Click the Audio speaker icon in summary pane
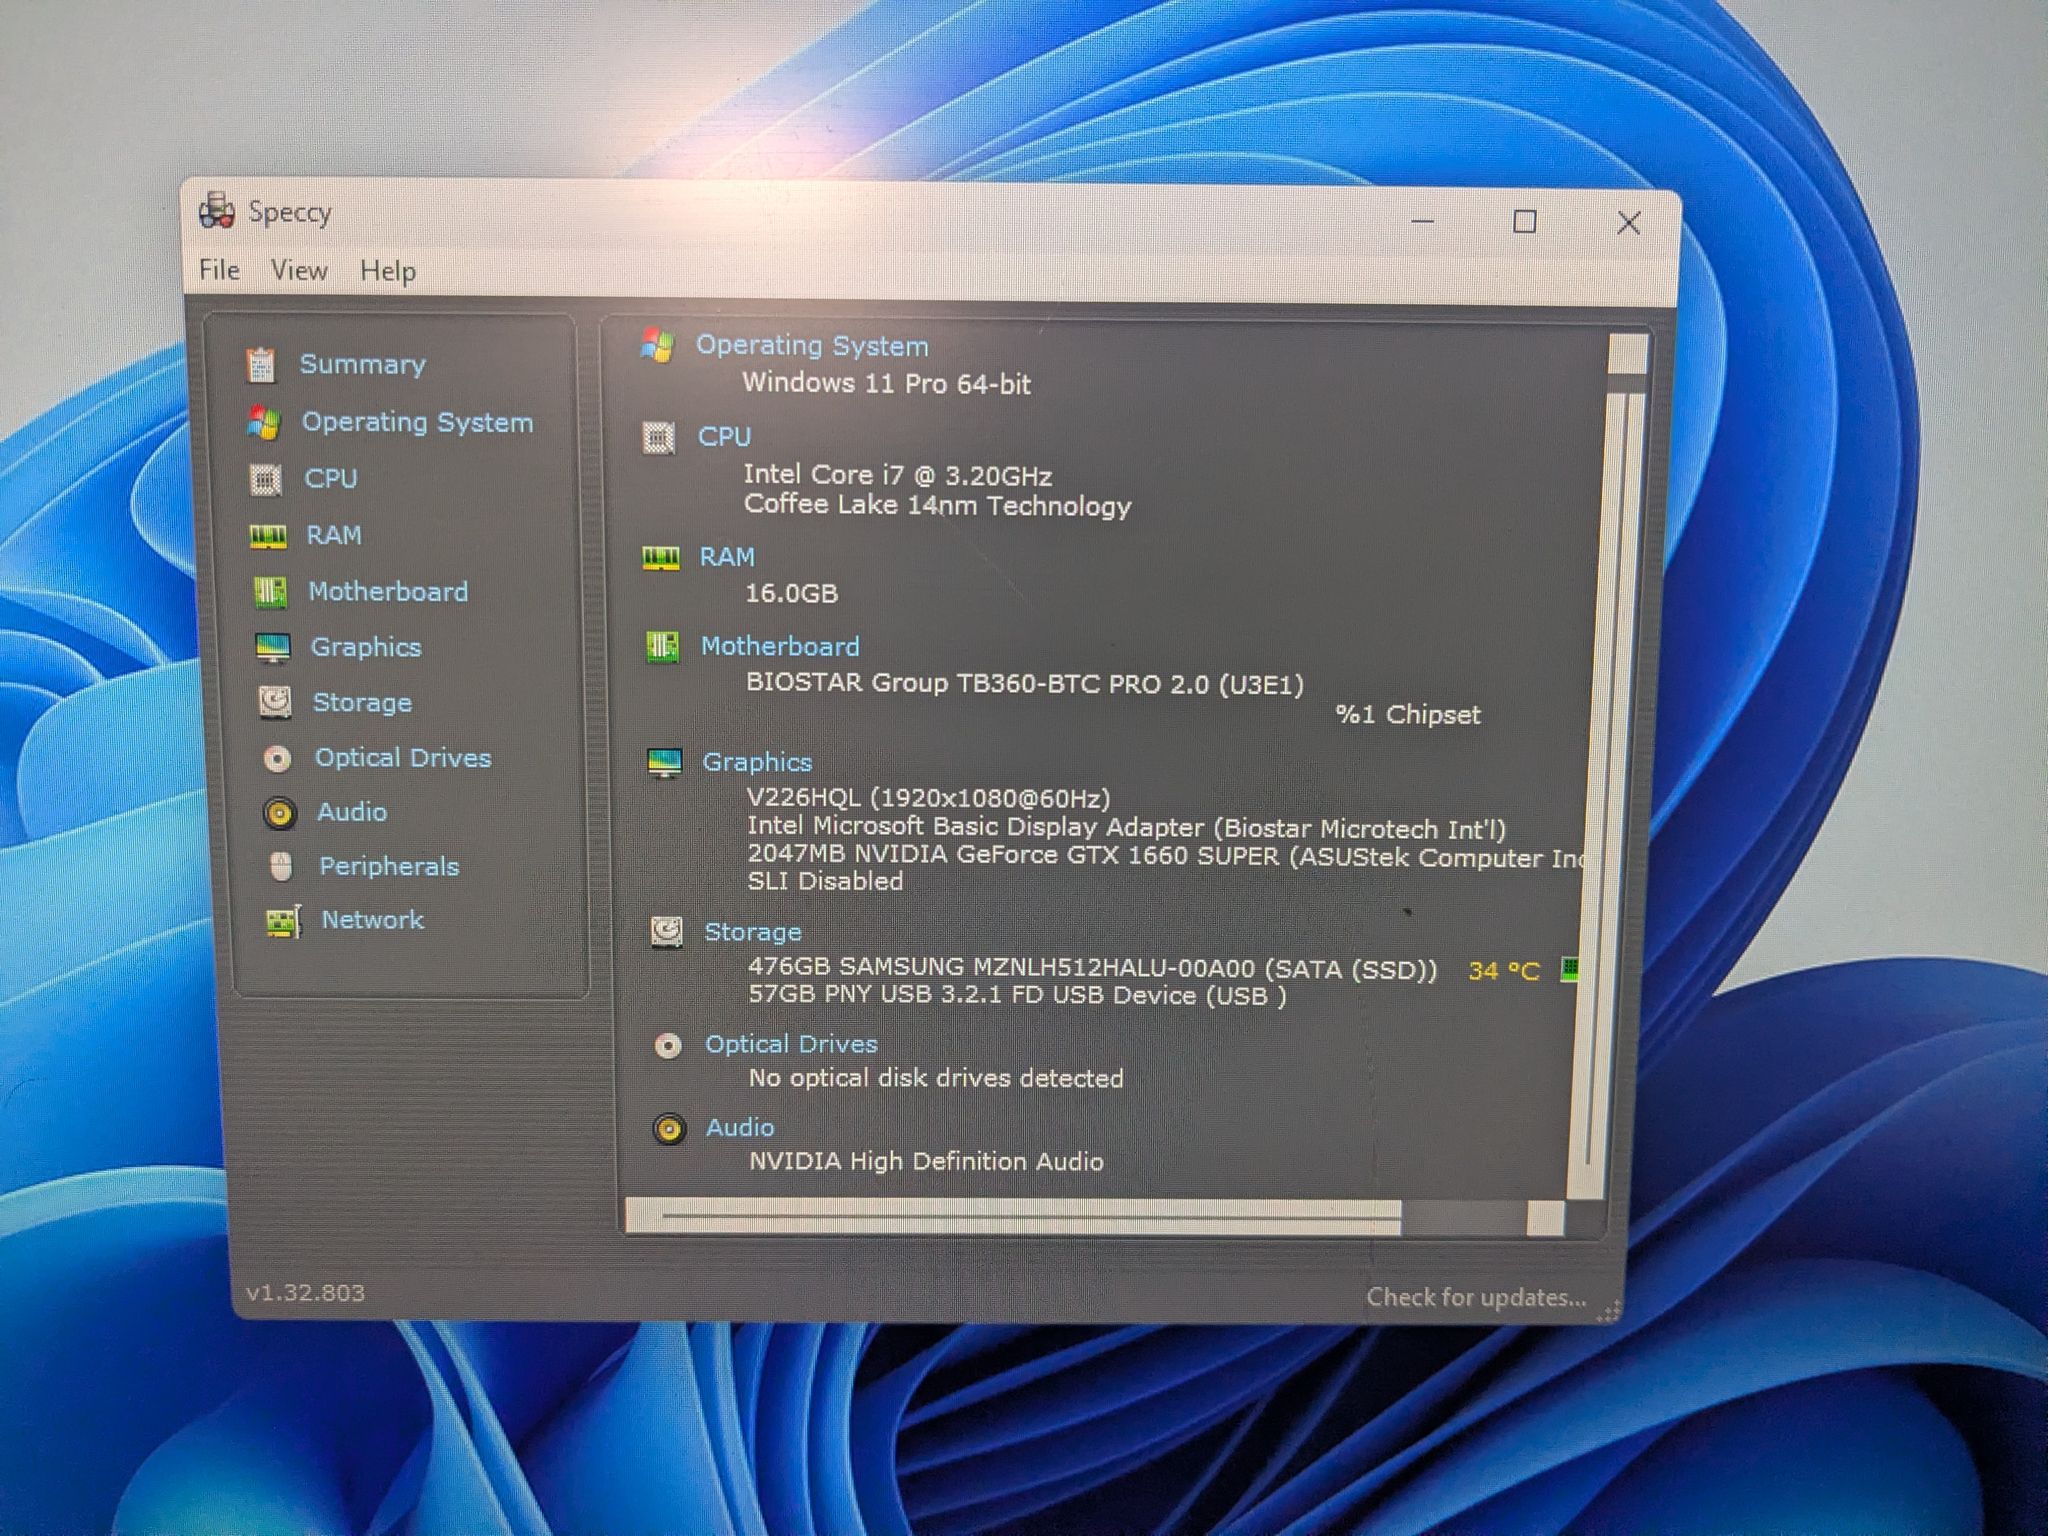 669,1129
